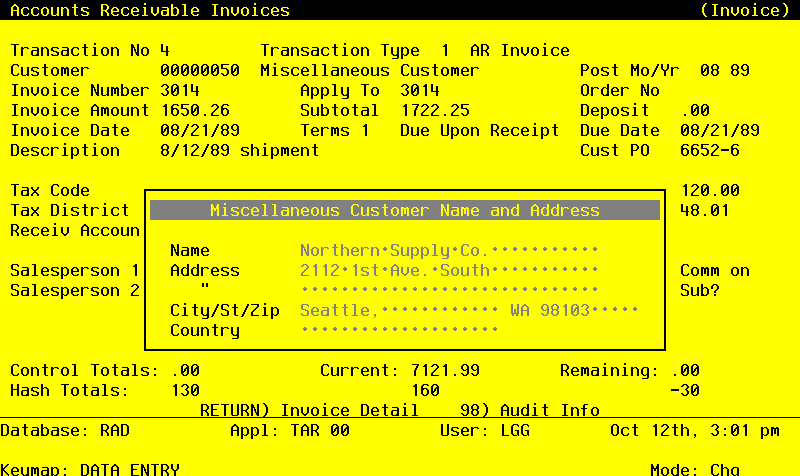The image size is (800, 476).
Task: Click the Name field Northern Supply Co.
Action: [x=449, y=250]
